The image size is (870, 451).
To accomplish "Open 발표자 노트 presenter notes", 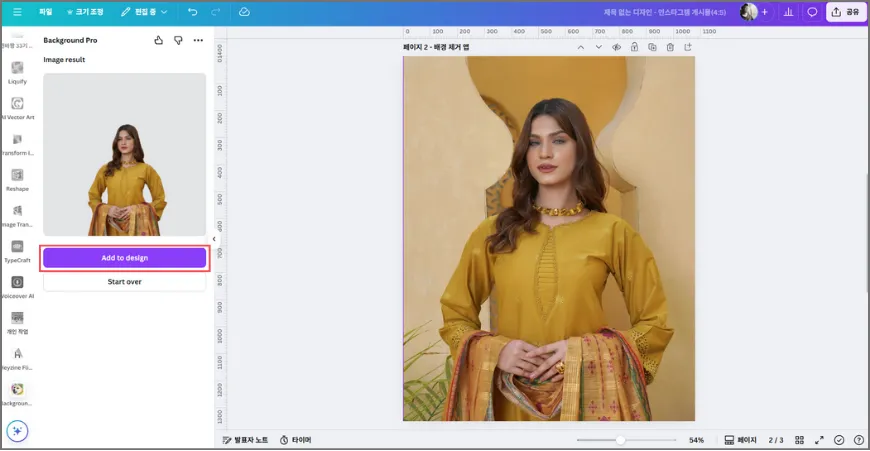I will (x=245, y=440).
